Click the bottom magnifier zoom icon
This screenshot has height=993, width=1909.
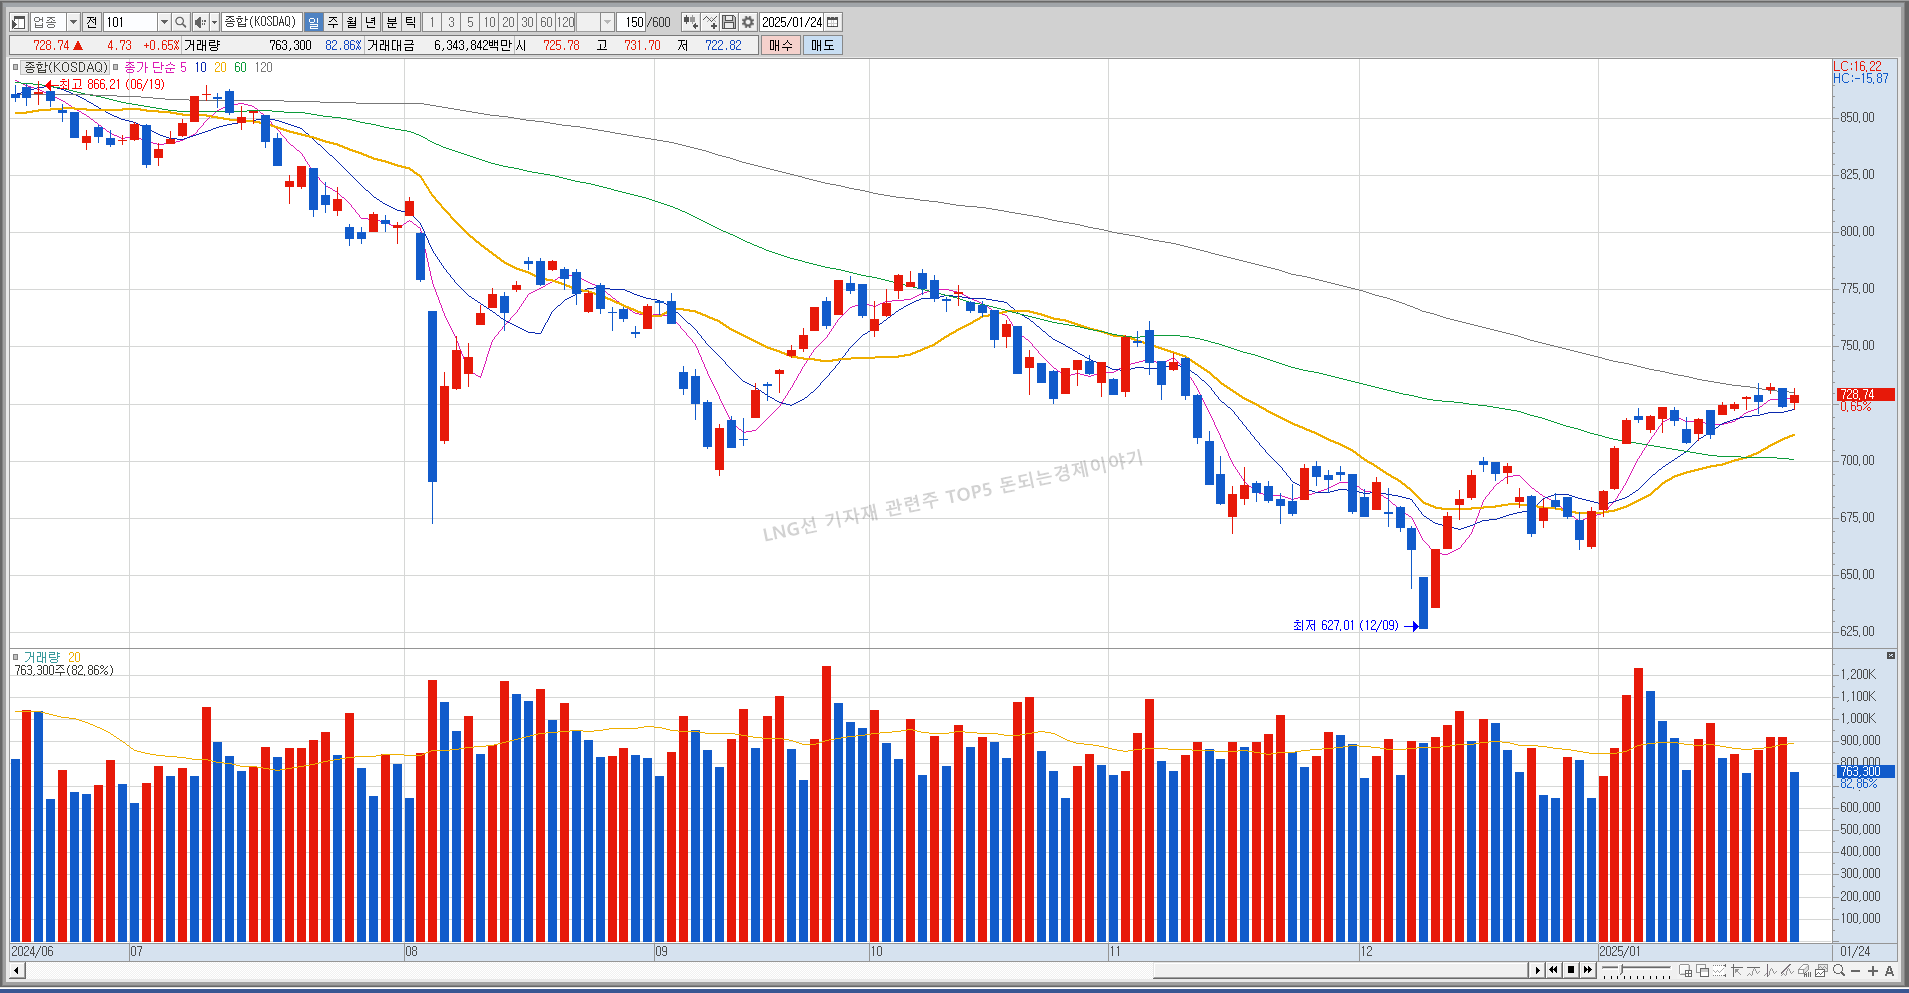[x=1839, y=970]
